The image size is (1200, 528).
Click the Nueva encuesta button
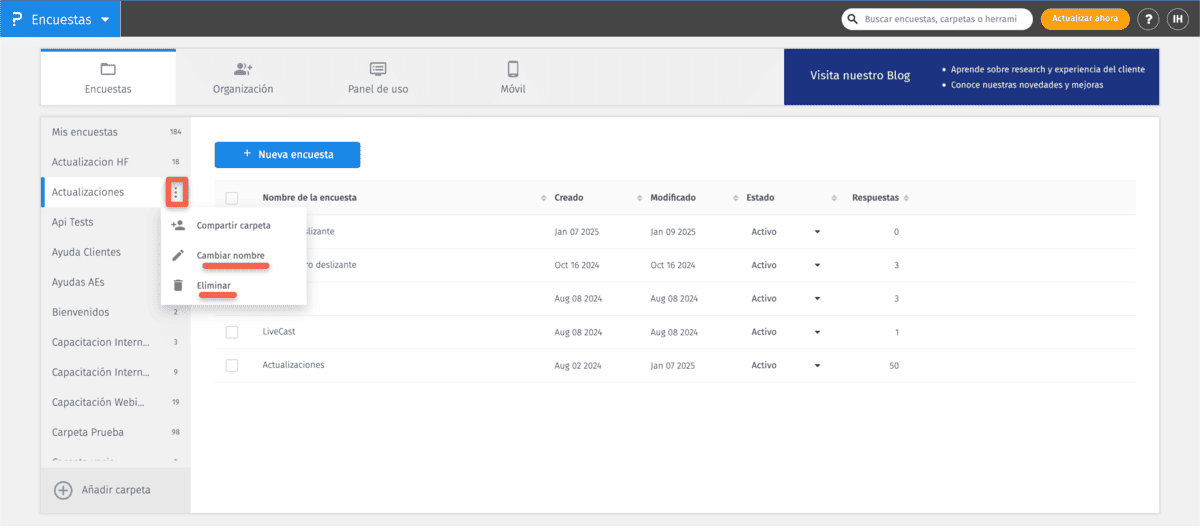click(x=287, y=155)
